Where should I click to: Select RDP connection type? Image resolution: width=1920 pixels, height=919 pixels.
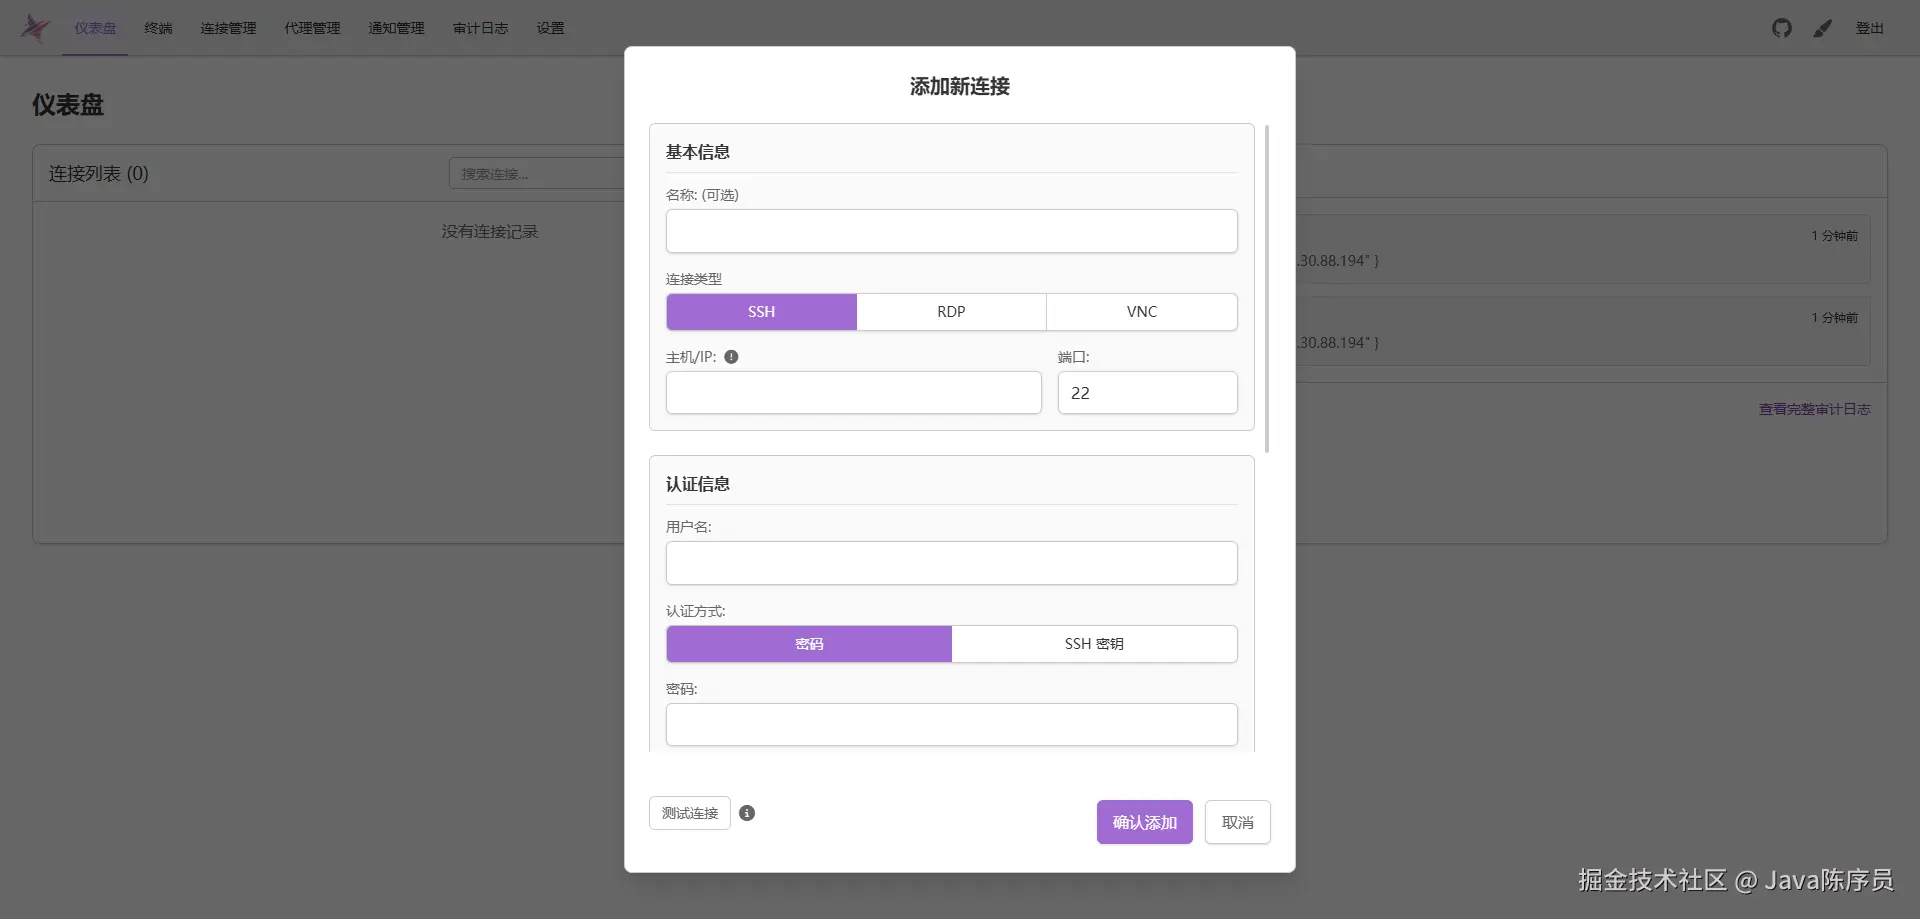point(951,312)
